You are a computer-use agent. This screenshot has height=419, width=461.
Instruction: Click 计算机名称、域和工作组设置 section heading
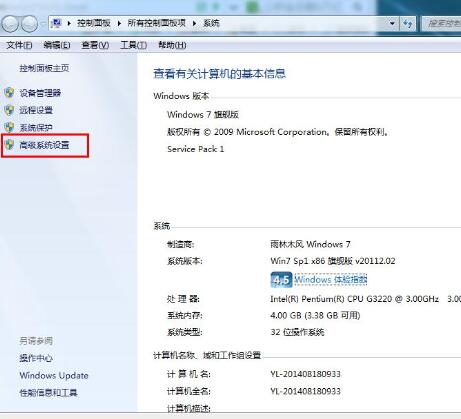tap(207, 356)
